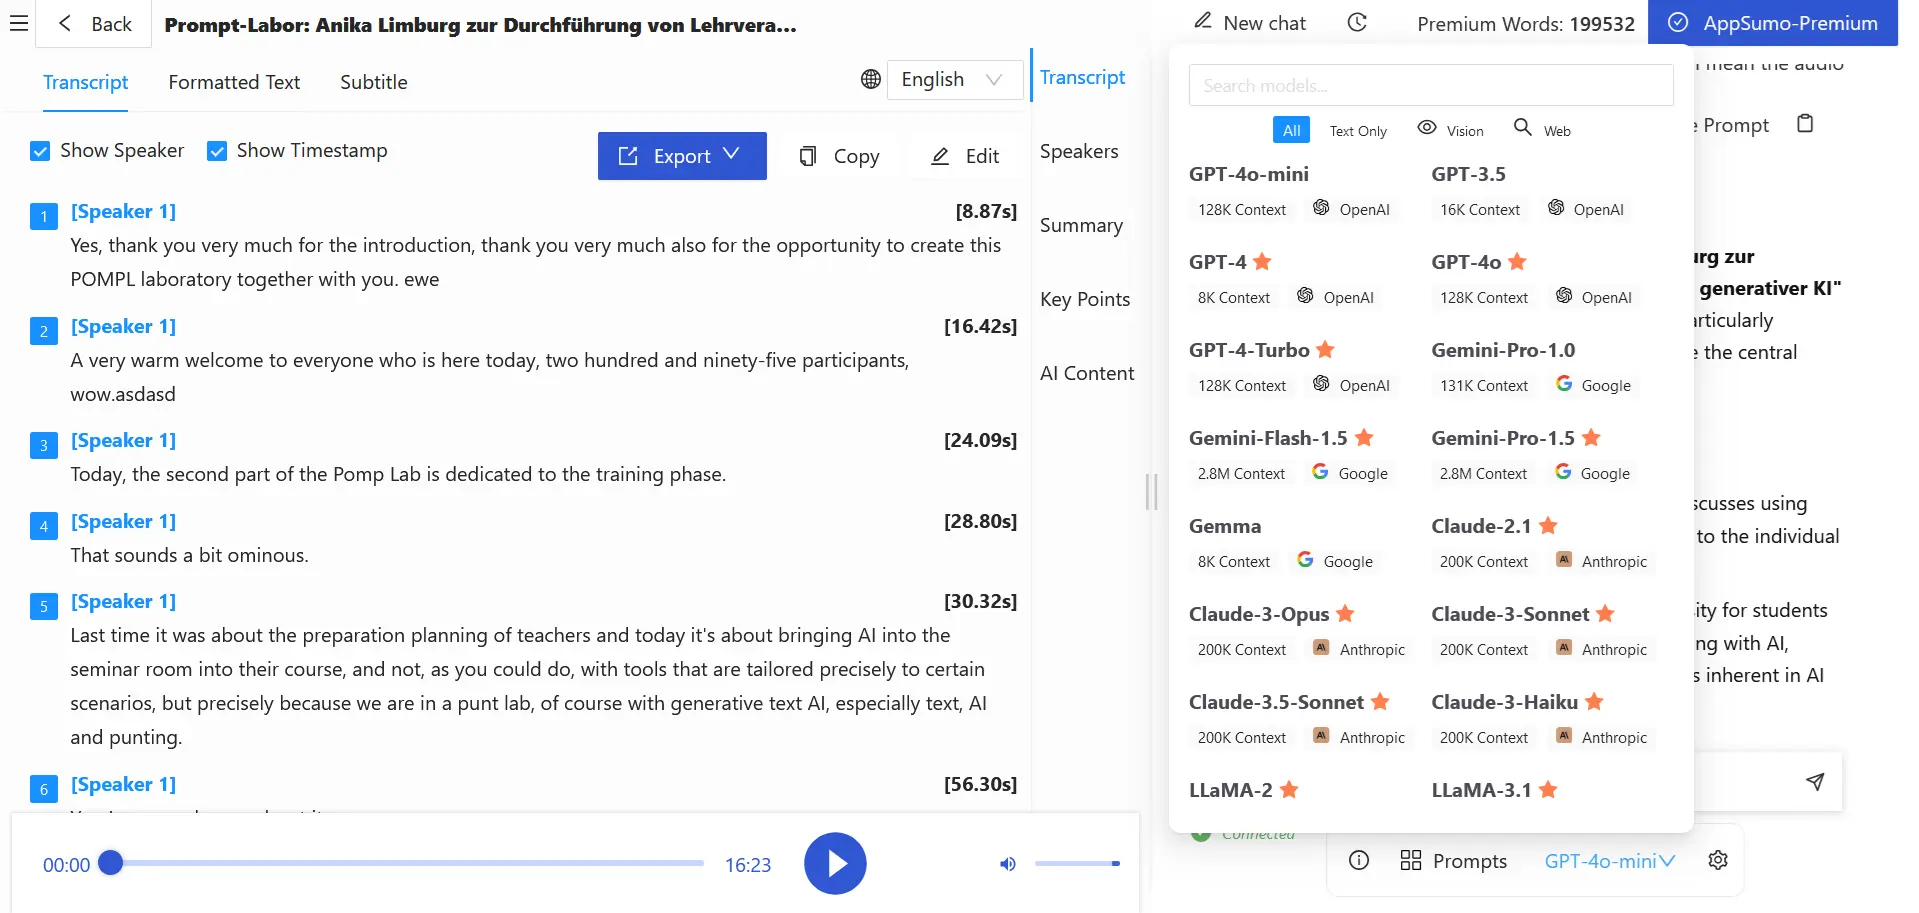Click the Search models input field

[x=1431, y=85]
